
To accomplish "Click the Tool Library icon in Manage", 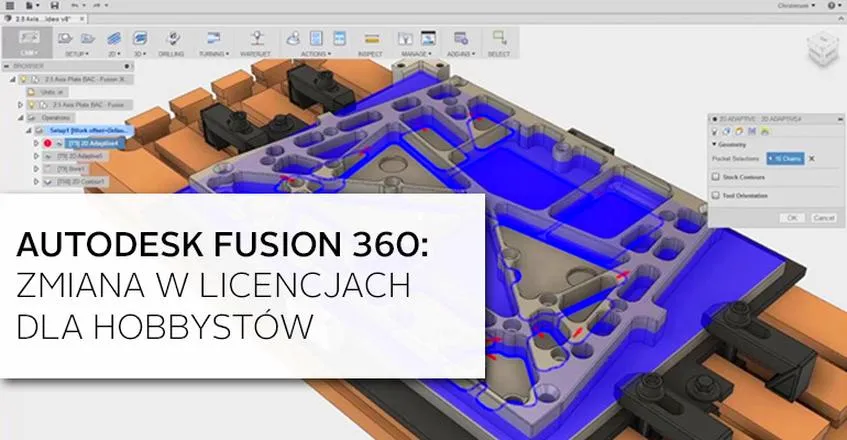I will [405, 38].
